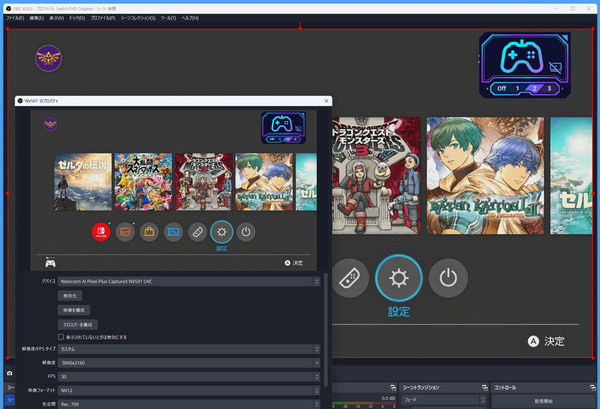The width and height of the screenshot is (600, 409).
Task: Pop out the audio mixer dock
Action: pyautogui.click(x=393, y=388)
